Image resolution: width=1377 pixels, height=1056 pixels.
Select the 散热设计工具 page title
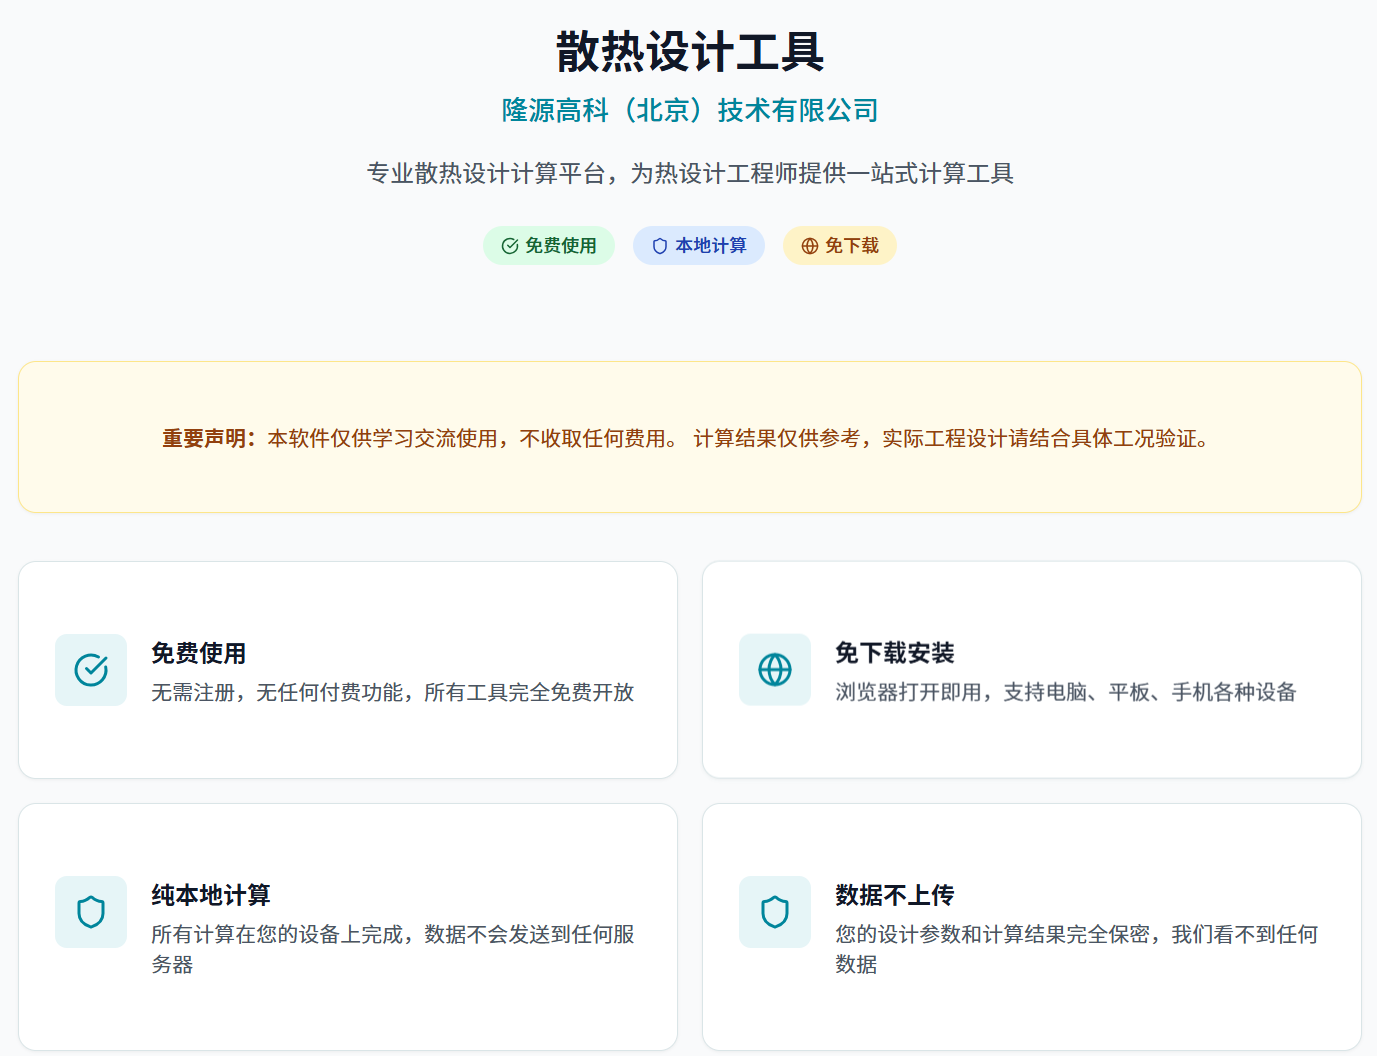click(689, 55)
